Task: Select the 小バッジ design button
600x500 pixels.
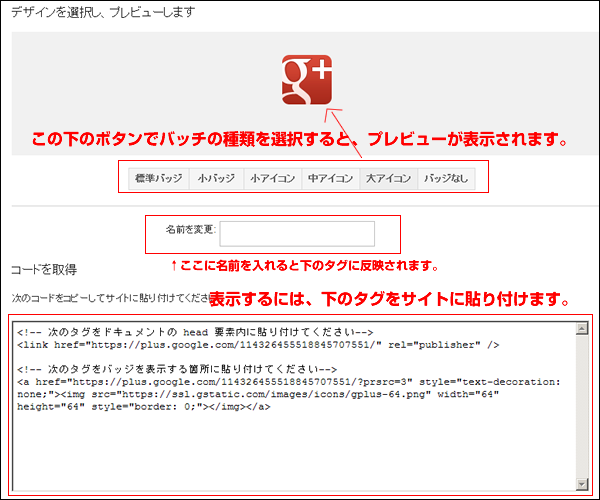Action: point(217,179)
